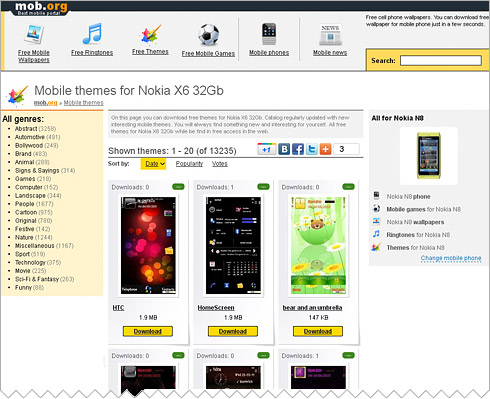Click the Google +1 button

point(267,149)
